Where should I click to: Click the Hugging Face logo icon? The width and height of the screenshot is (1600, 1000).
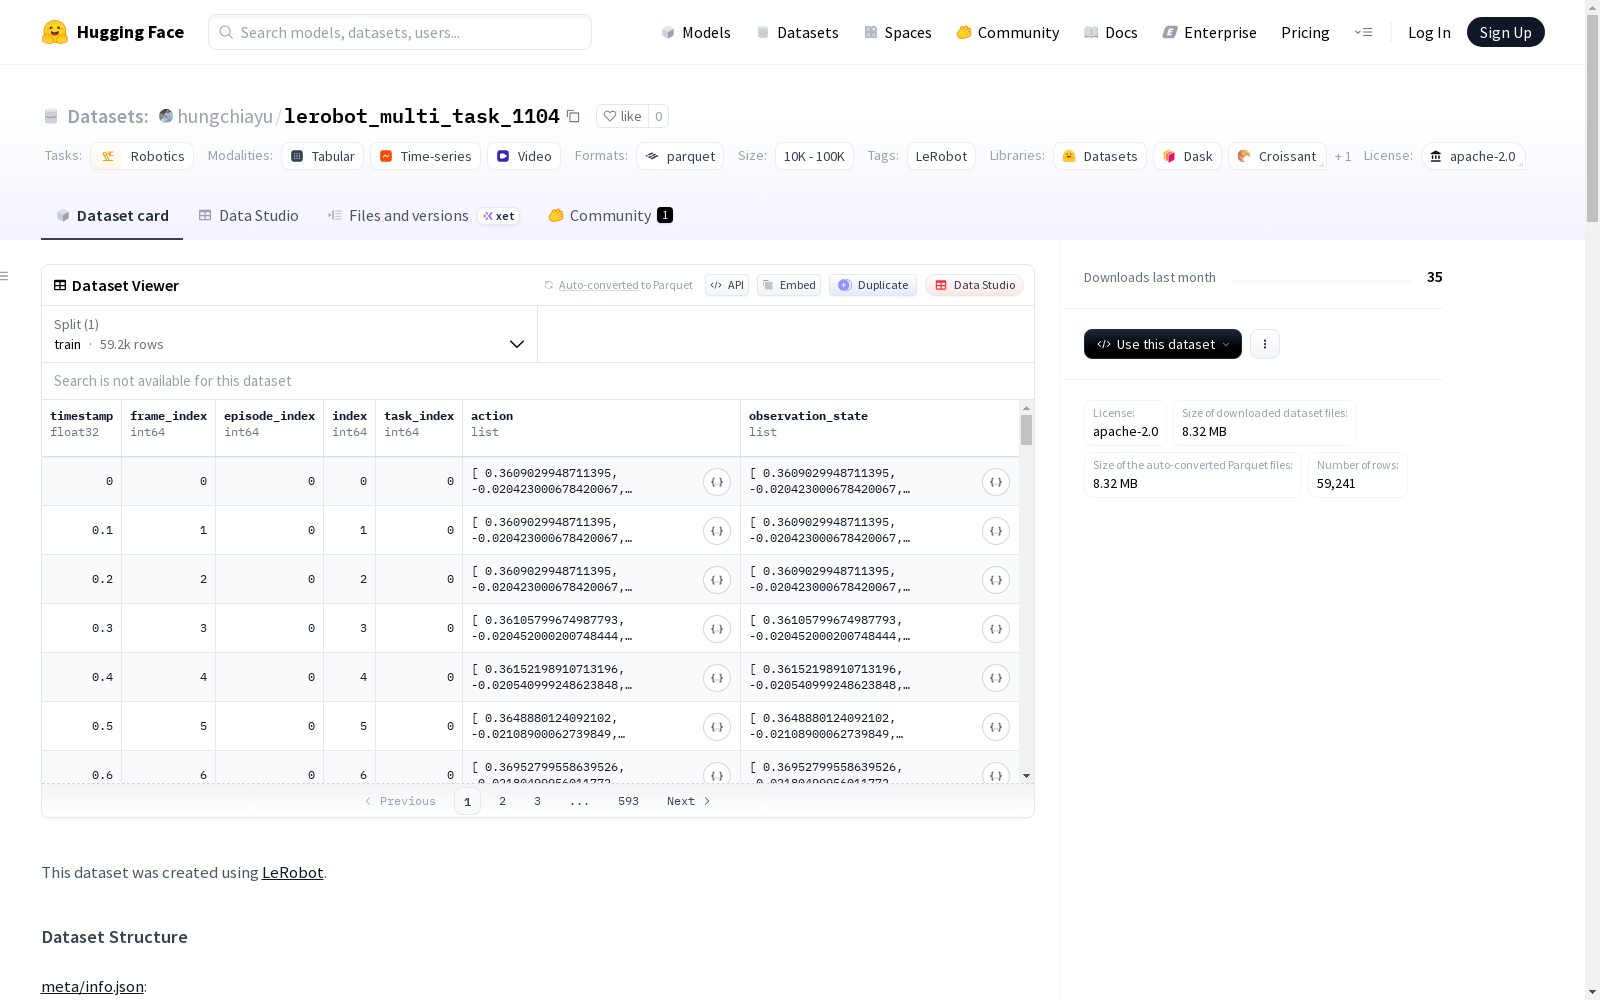click(55, 32)
